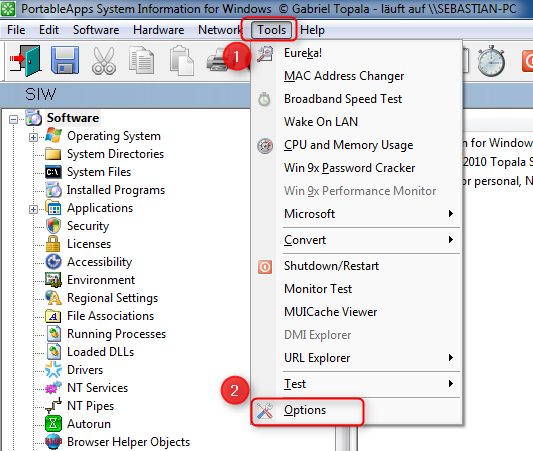This screenshot has height=451, width=533.
Task: Open the Help menu
Action: 312,30
